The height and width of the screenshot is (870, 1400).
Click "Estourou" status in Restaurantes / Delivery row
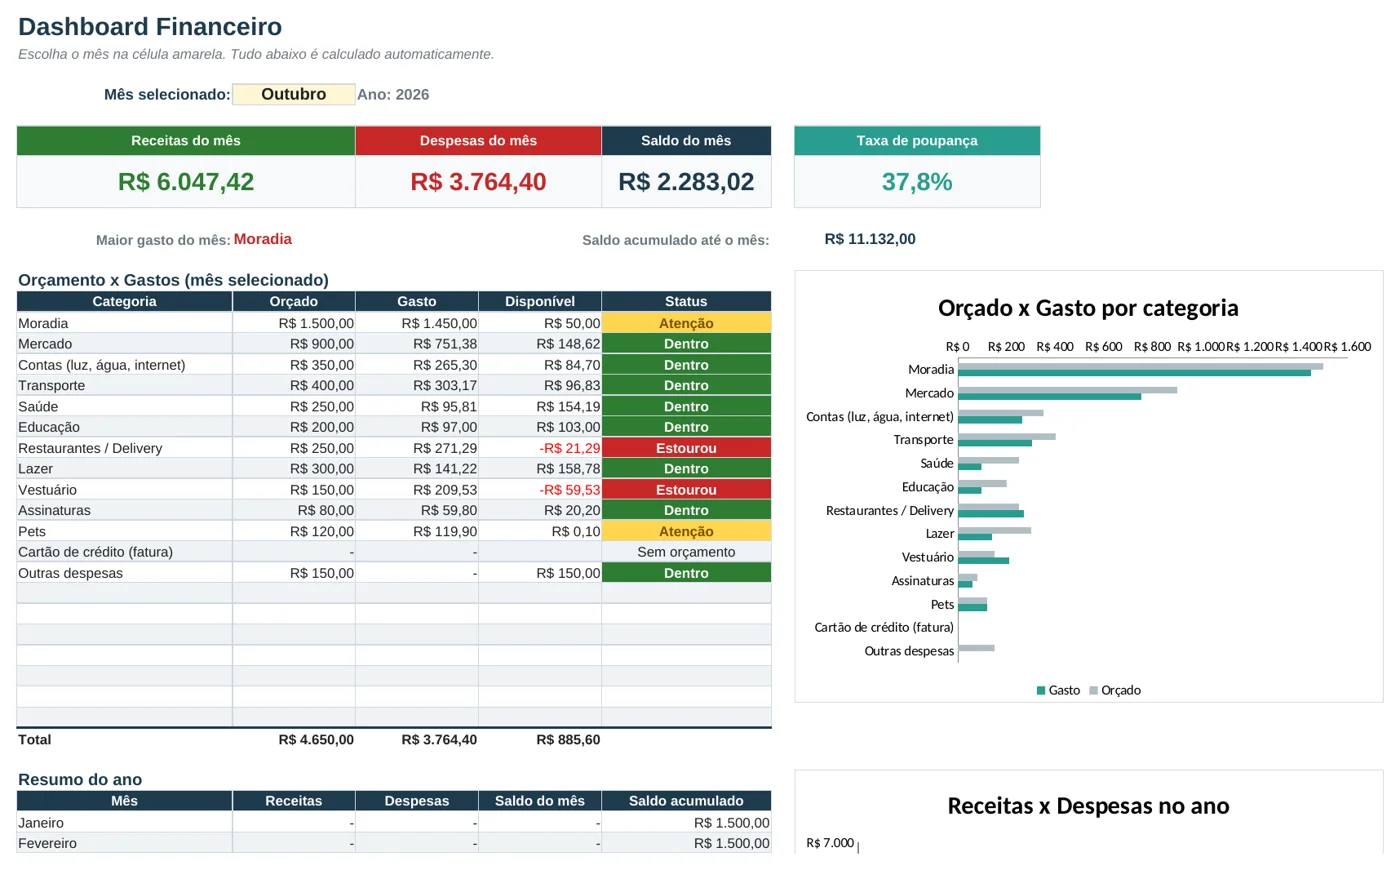[686, 448]
